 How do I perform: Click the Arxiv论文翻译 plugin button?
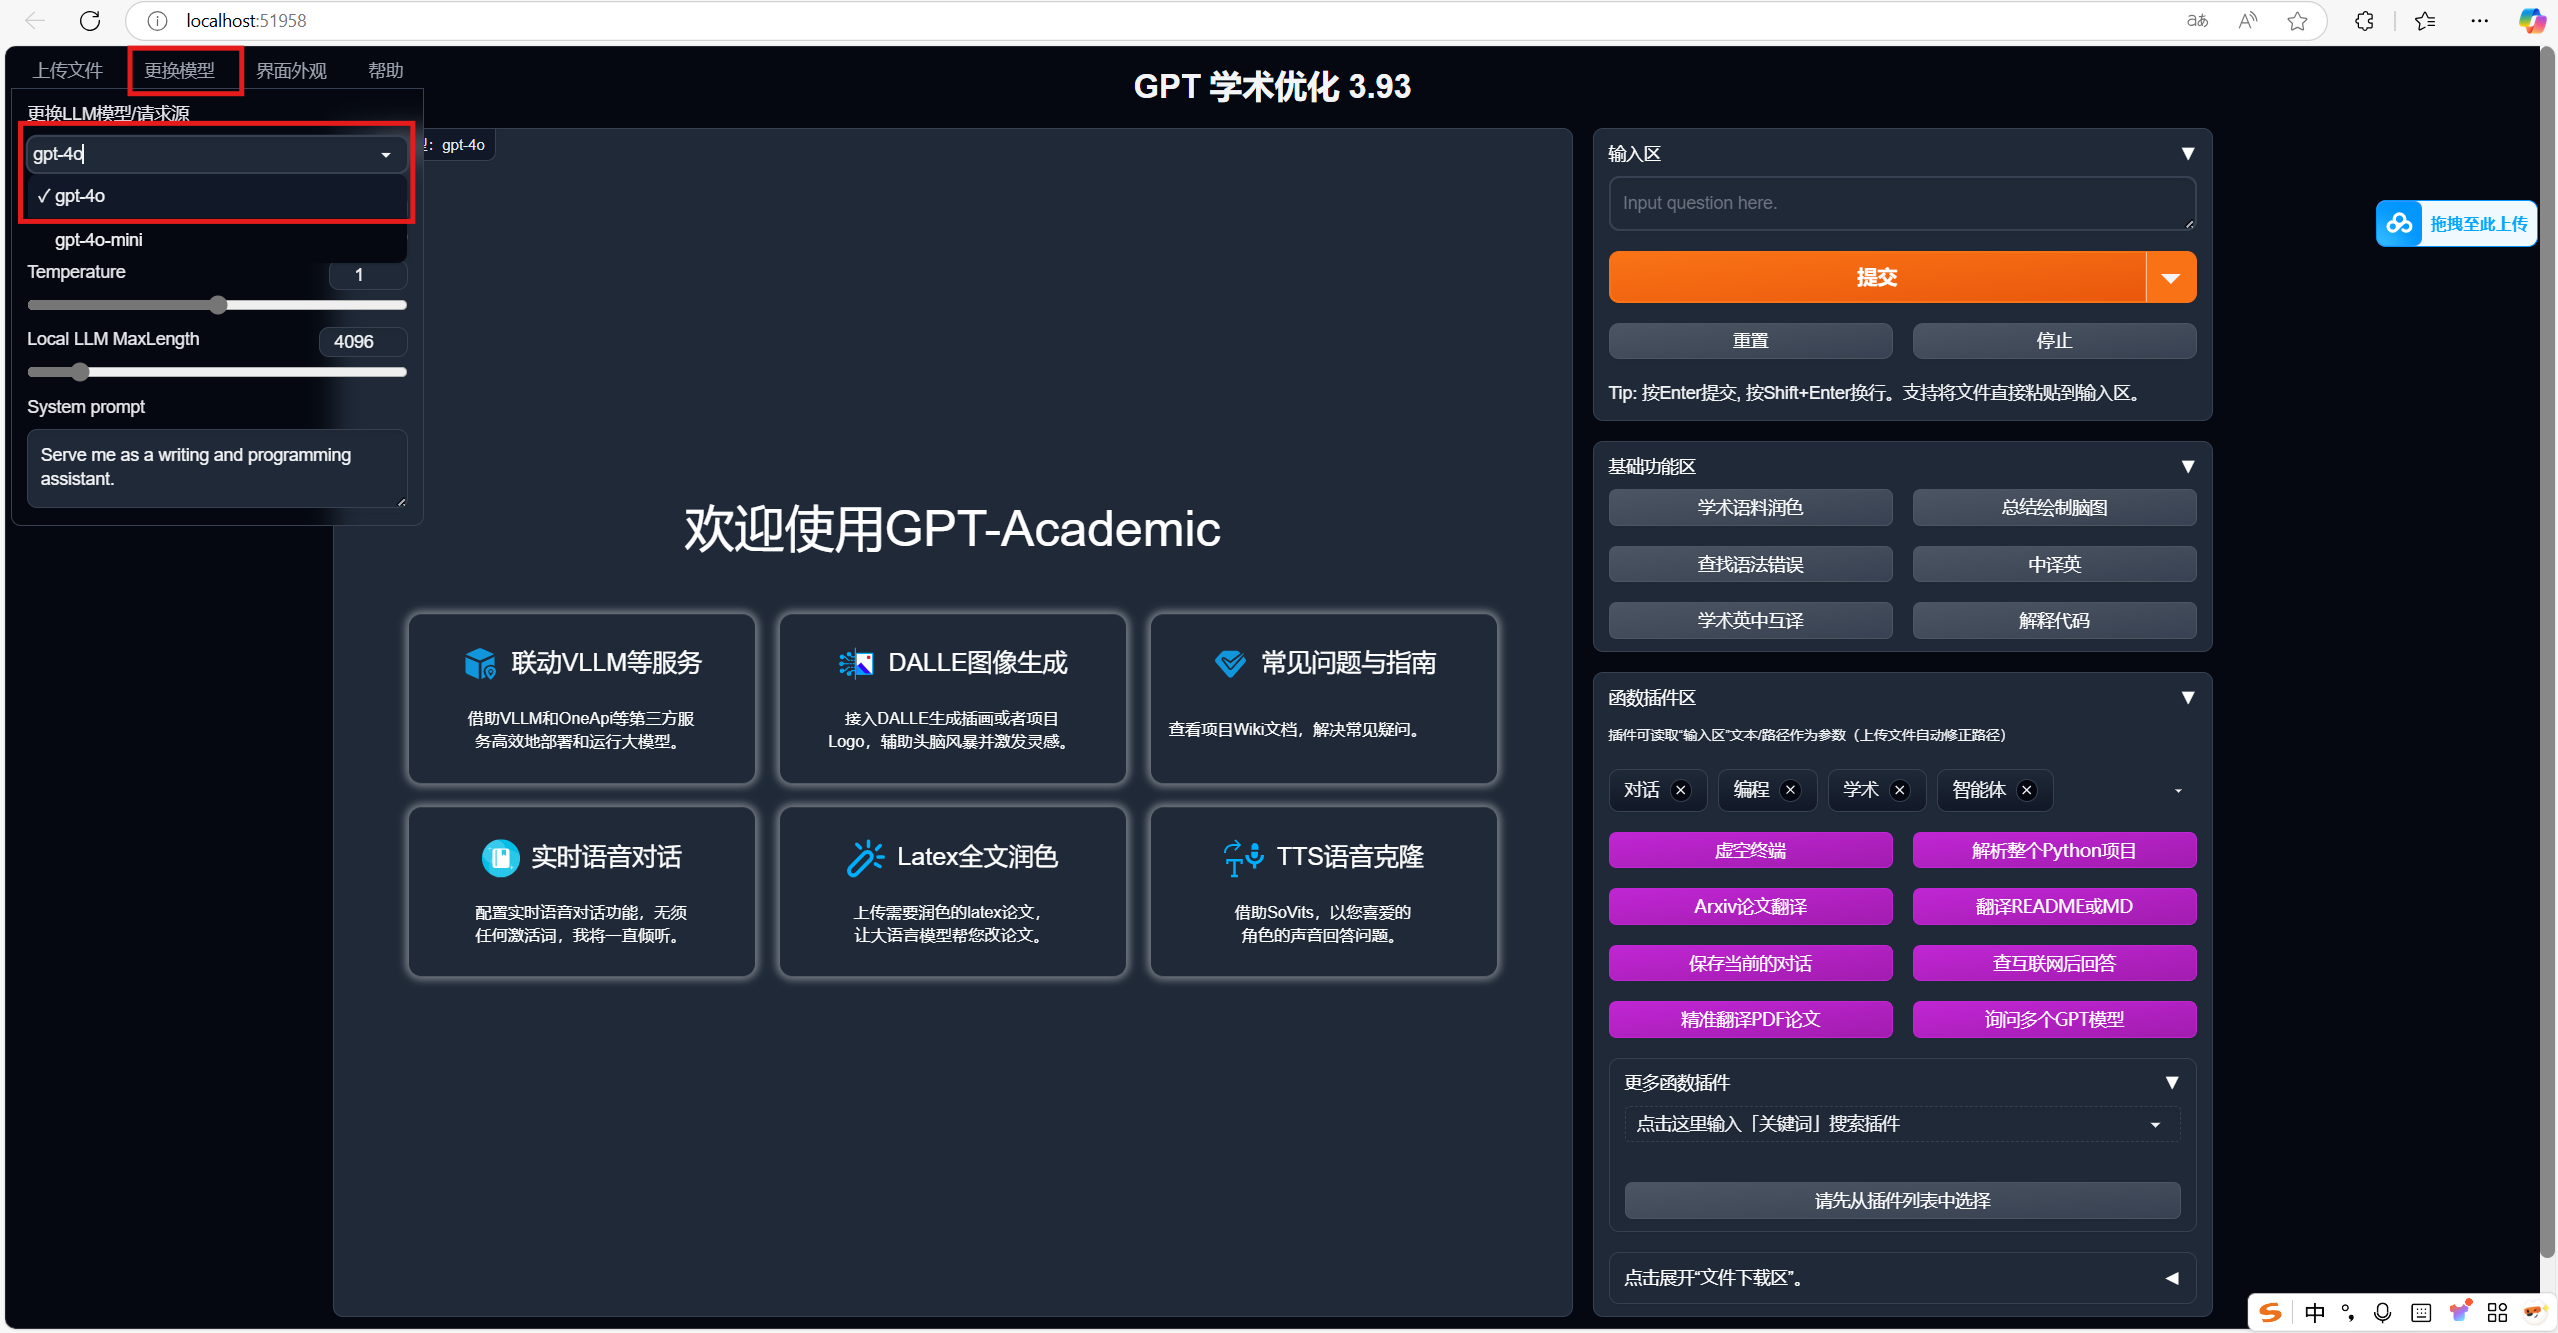pyautogui.click(x=1749, y=906)
